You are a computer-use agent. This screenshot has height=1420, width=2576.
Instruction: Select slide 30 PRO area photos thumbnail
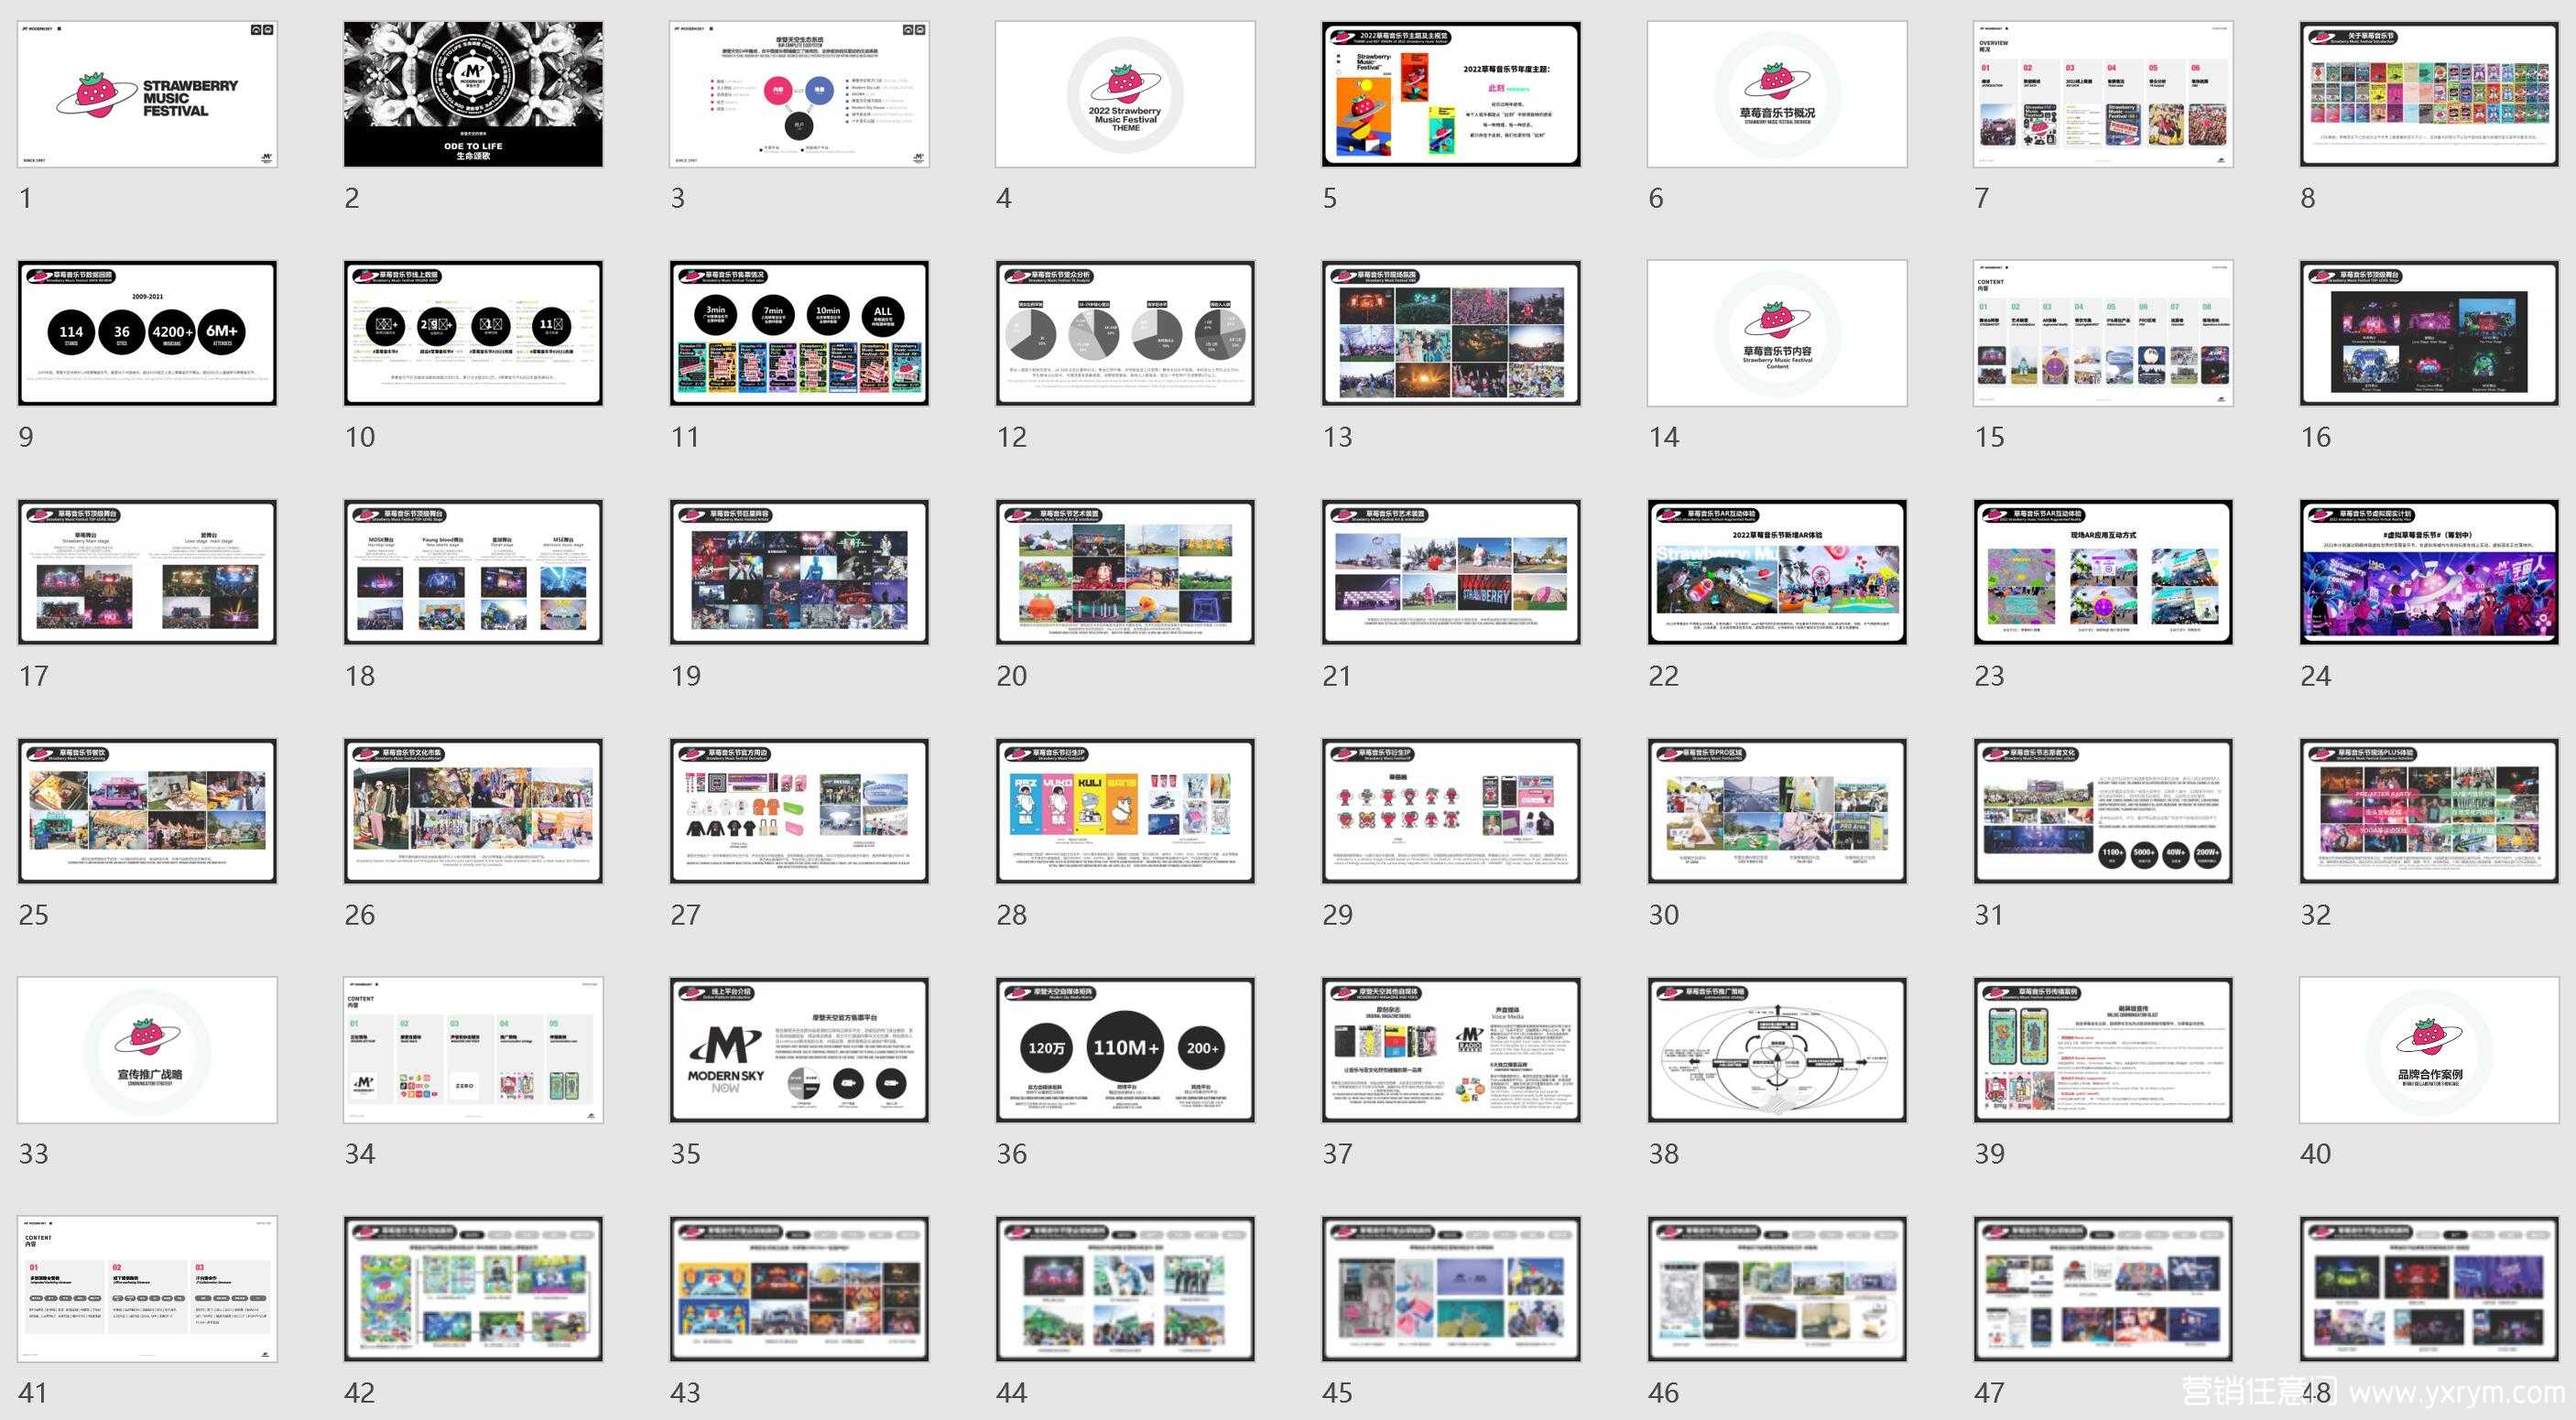tap(1777, 811)
